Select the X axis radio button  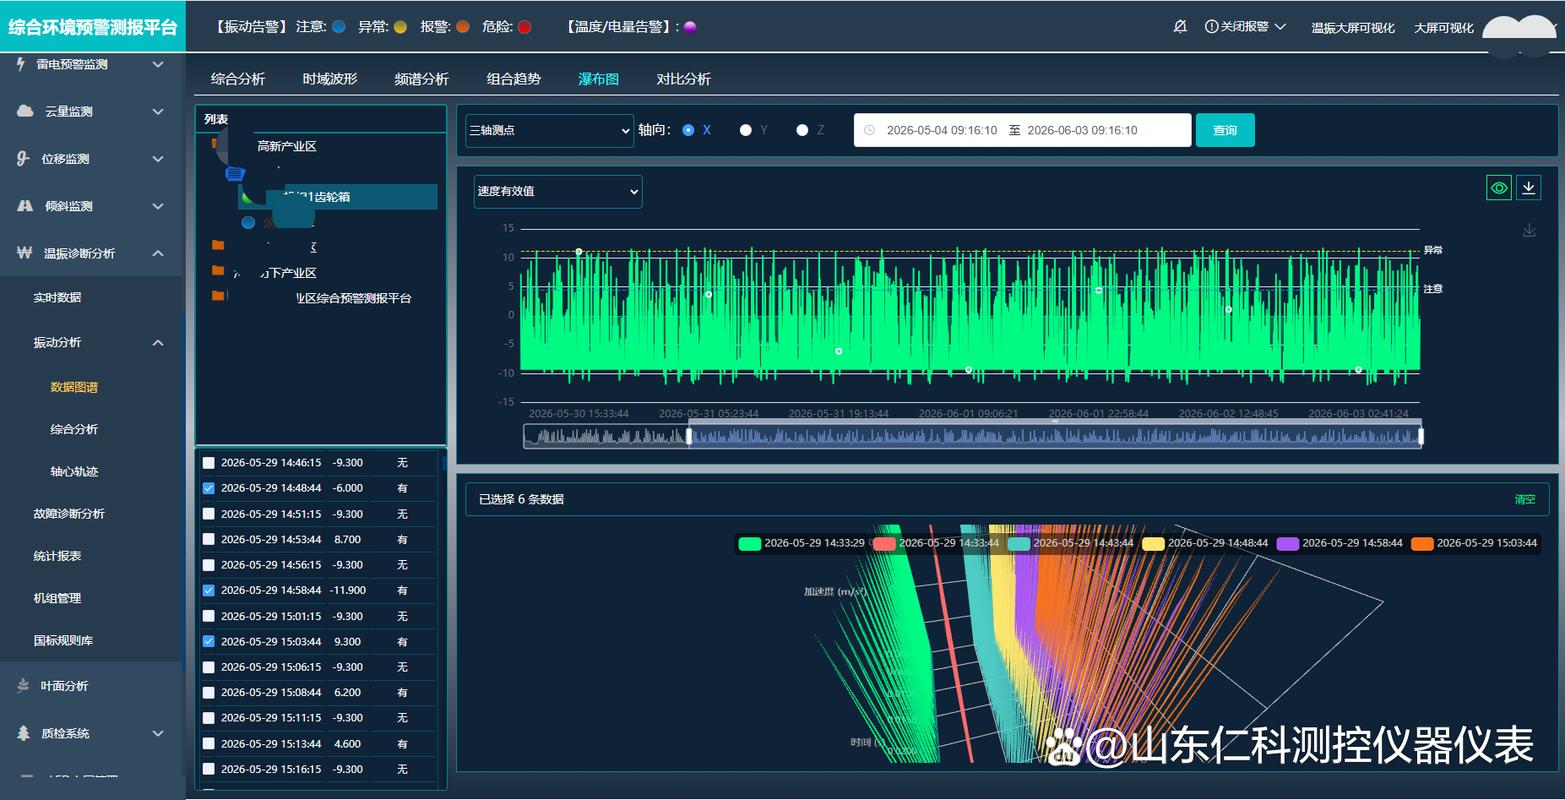point(688,130)
